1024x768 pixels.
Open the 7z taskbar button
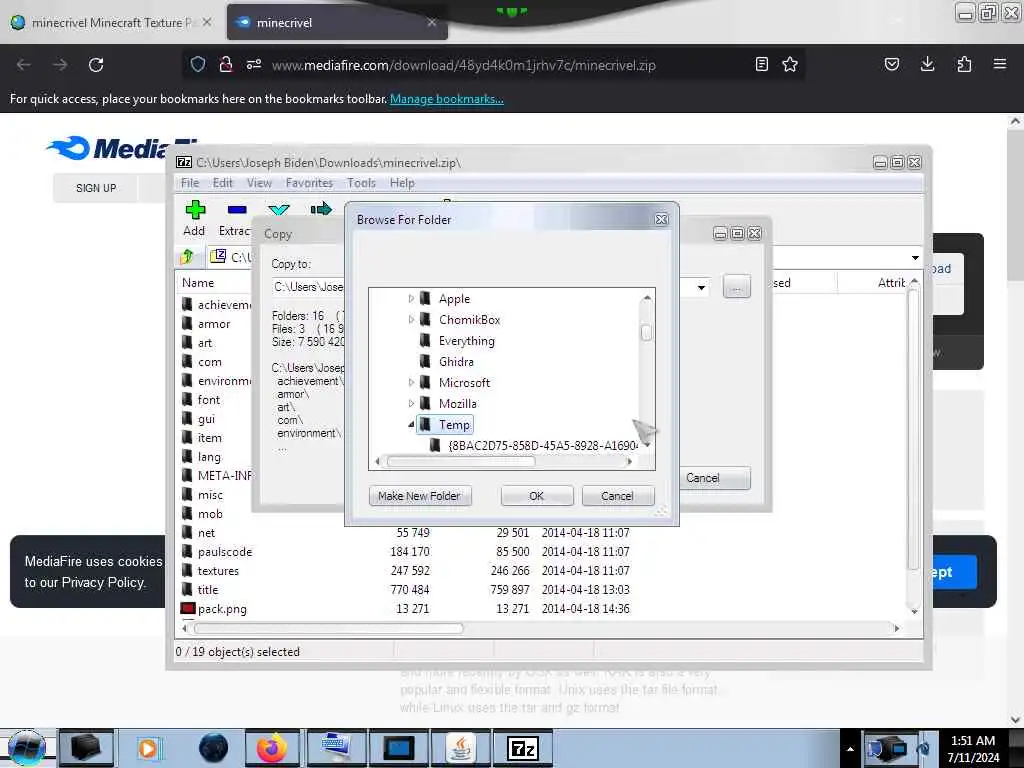click(x=522, y=748)
